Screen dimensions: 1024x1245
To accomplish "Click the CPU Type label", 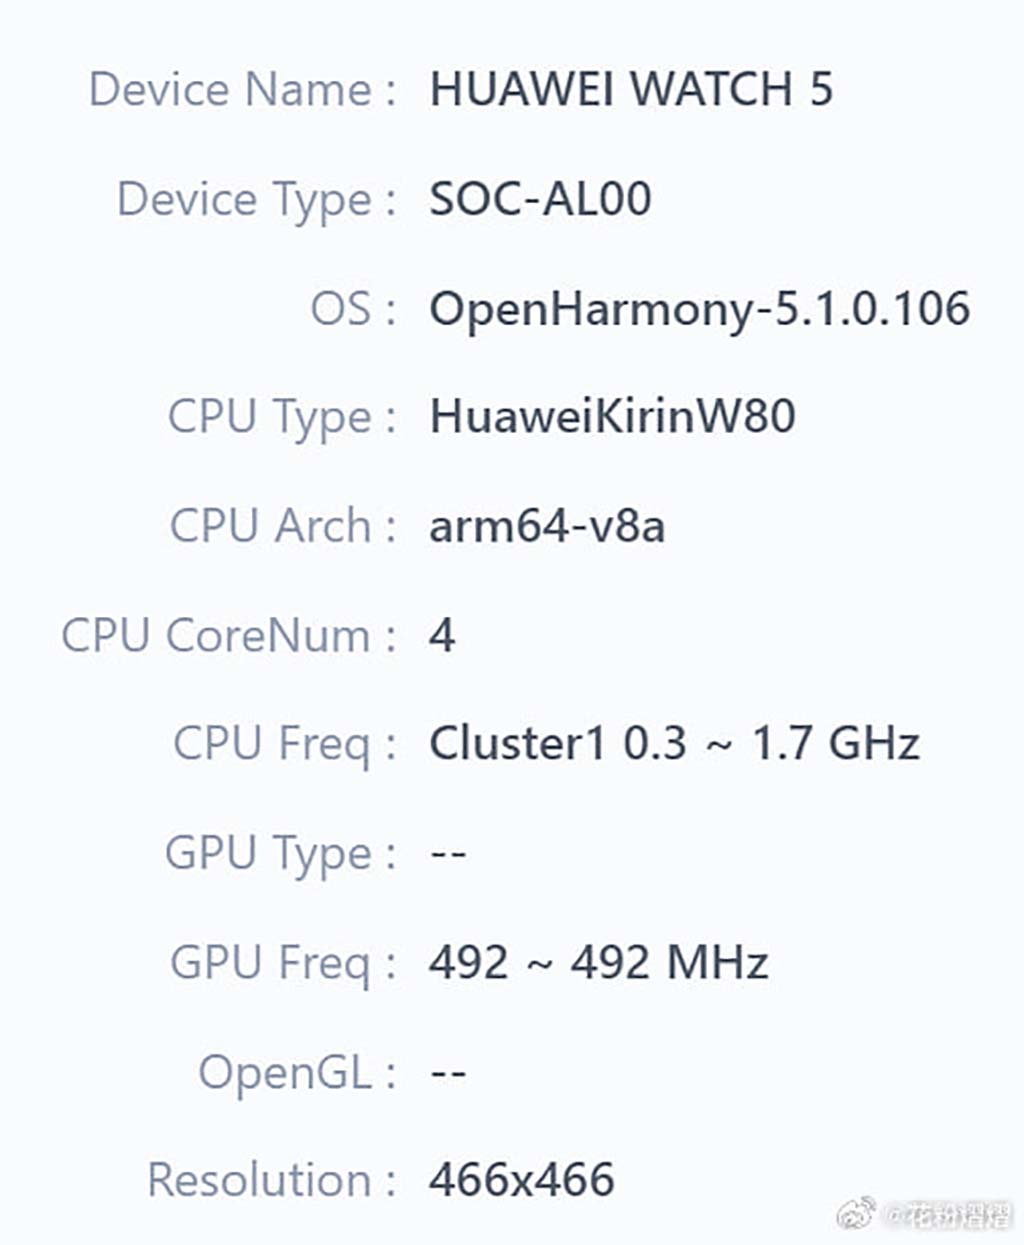I will (270, 417).
